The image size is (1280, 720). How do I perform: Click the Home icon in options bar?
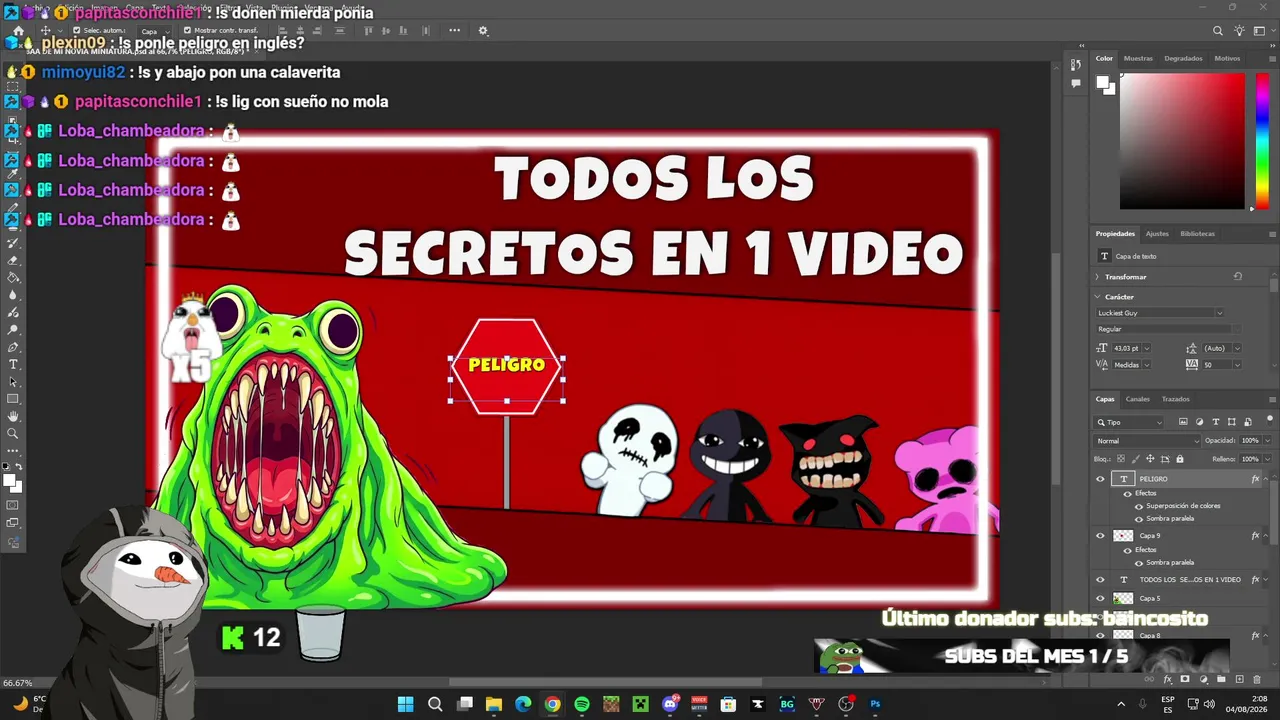coord(18,31)
